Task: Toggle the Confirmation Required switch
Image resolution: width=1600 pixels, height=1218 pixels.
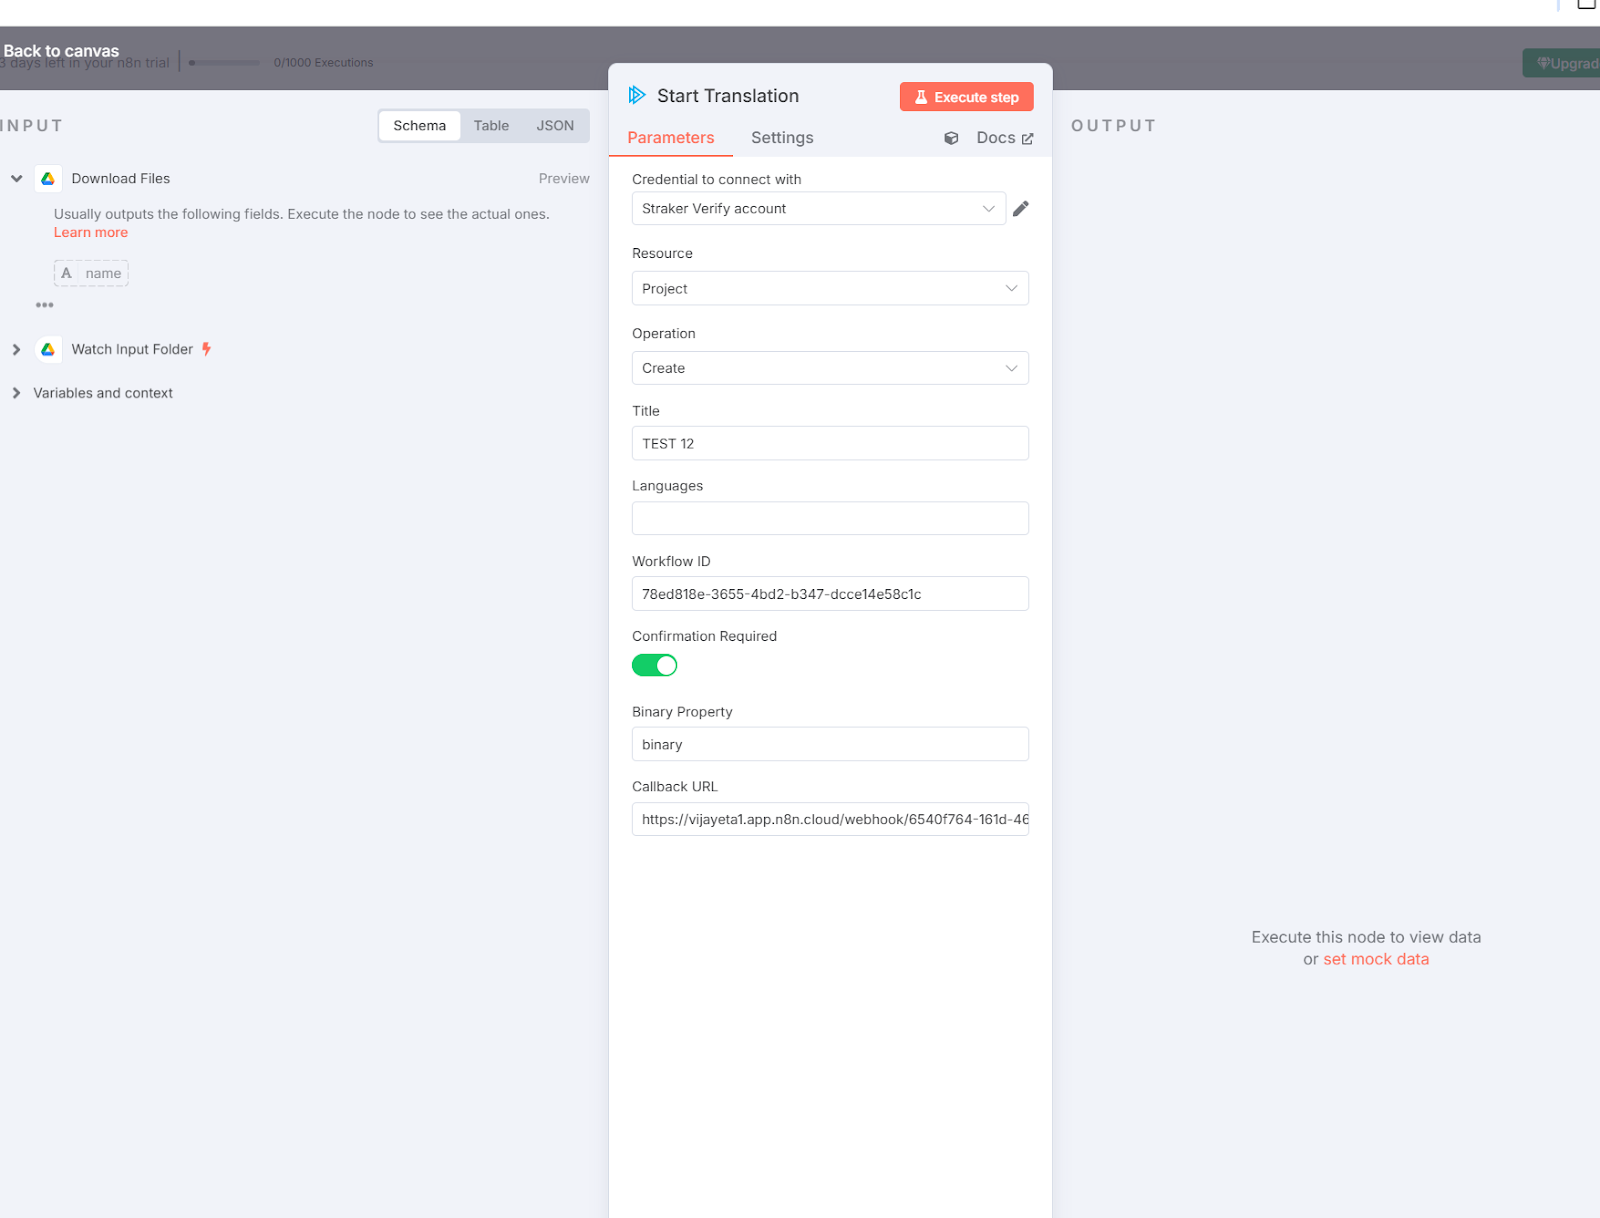Action: (655, 665)
